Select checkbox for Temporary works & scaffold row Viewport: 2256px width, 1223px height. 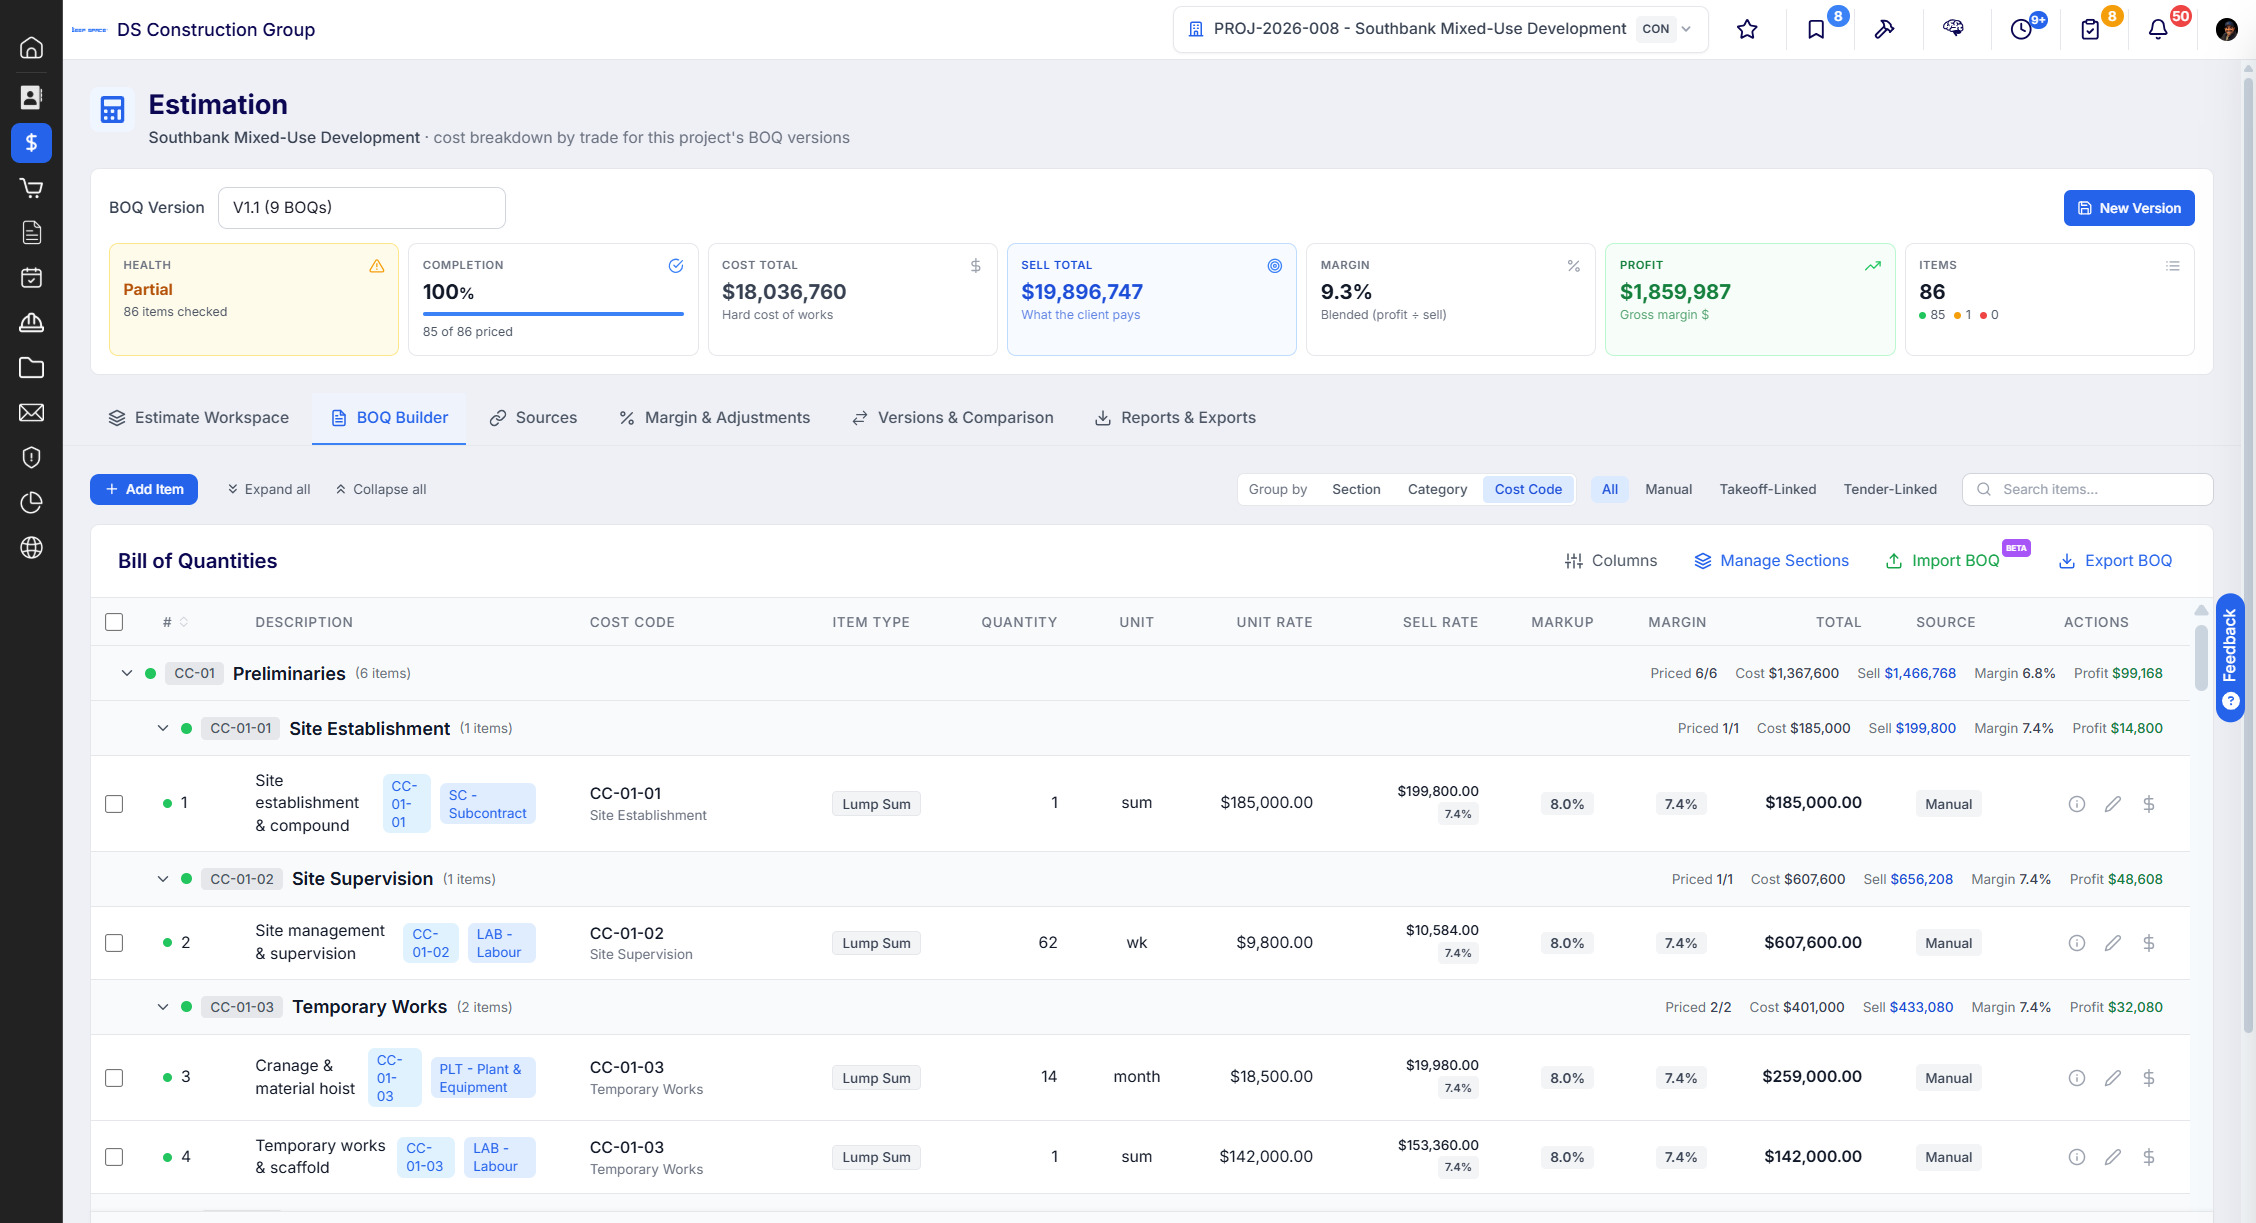pos(114,1157)
